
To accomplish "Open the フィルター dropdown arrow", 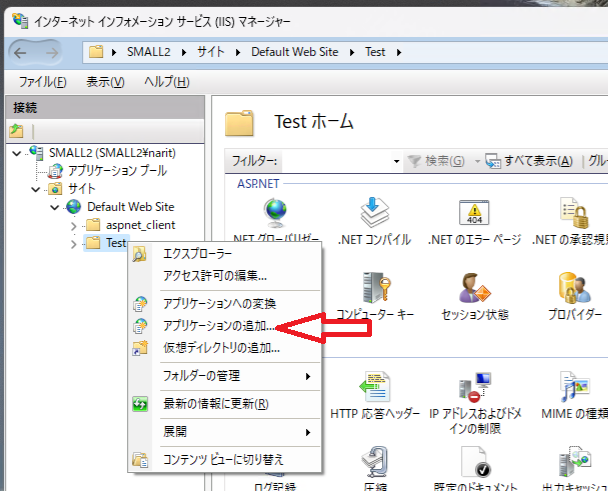I will (x=396, y=161).
